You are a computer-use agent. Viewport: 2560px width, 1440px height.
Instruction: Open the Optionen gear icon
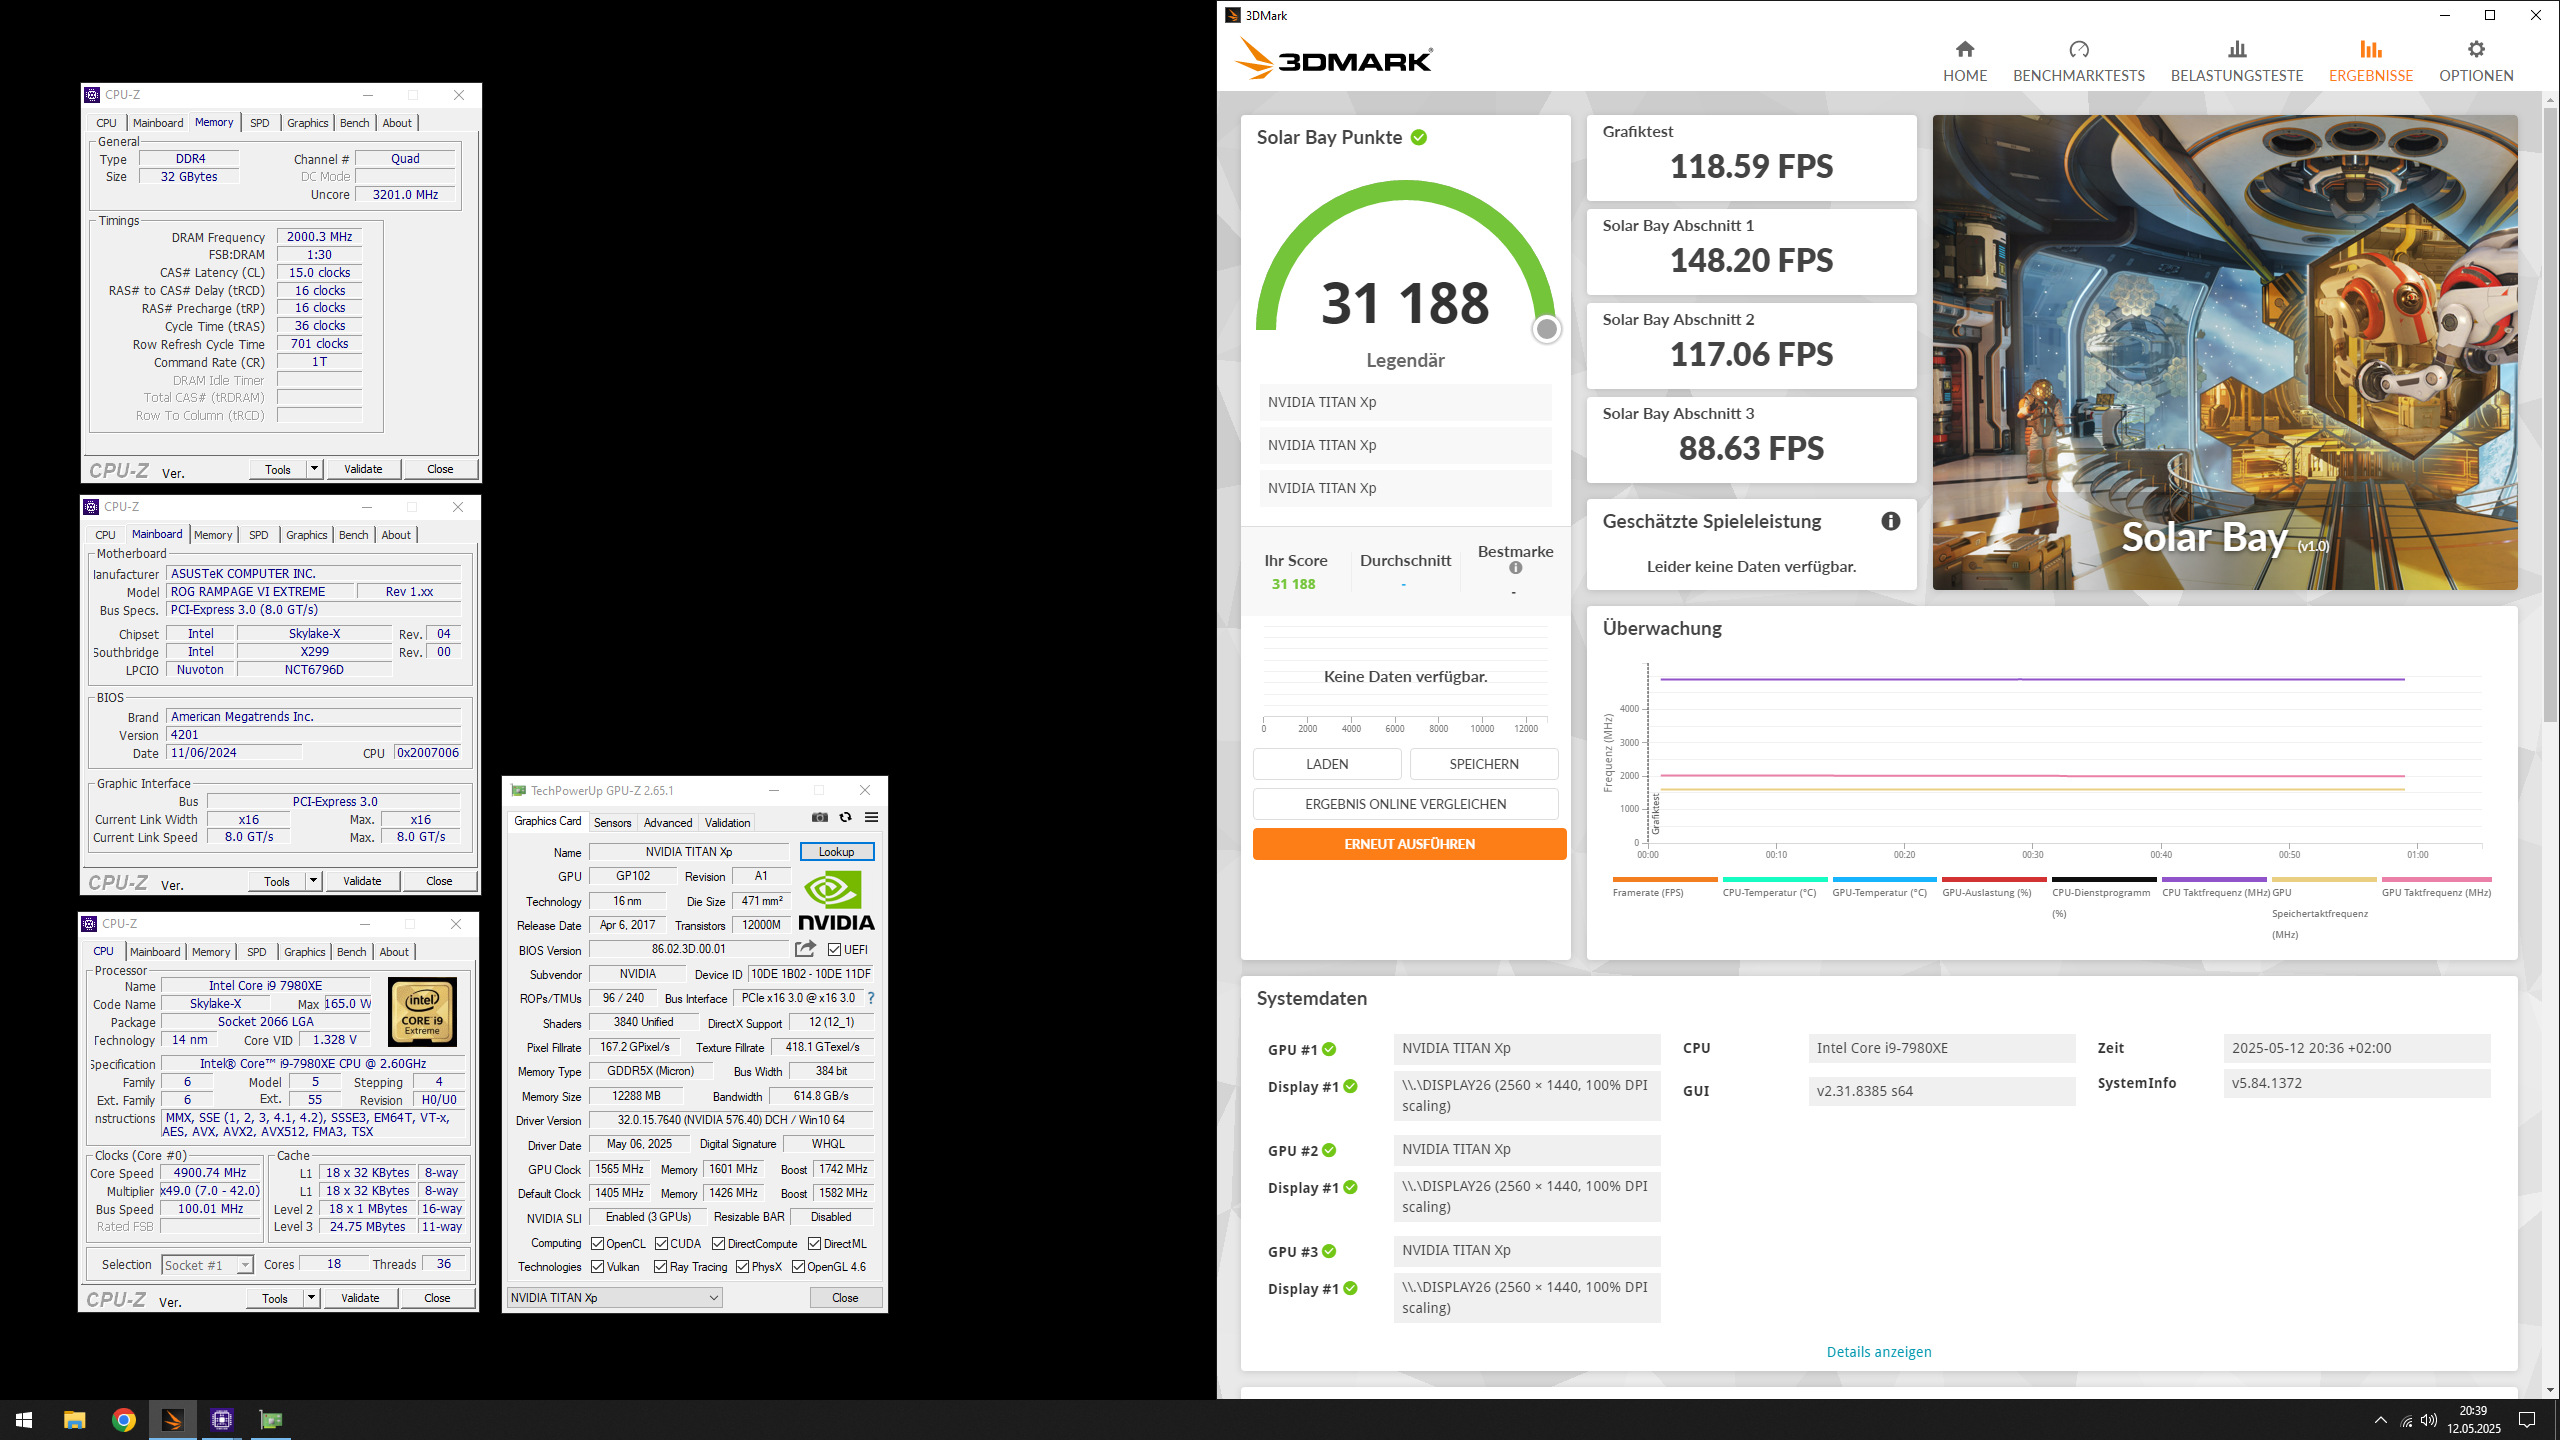2476,49
